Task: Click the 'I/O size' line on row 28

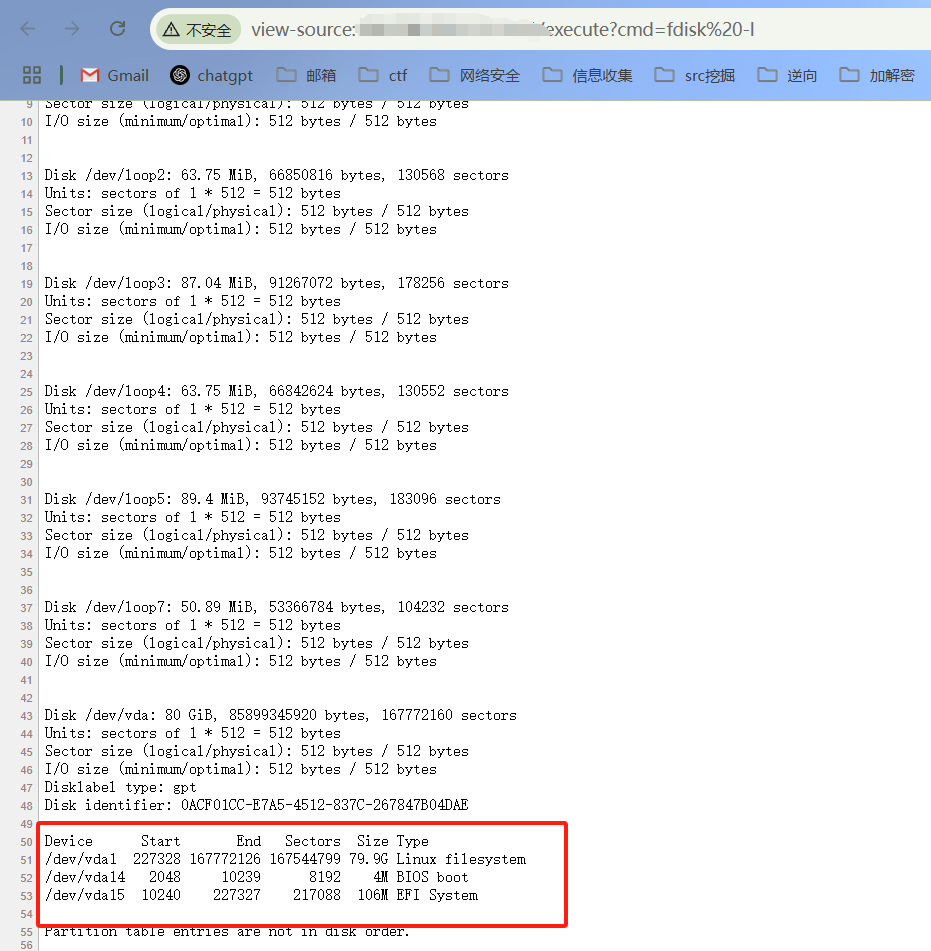Action: point(240,445)
